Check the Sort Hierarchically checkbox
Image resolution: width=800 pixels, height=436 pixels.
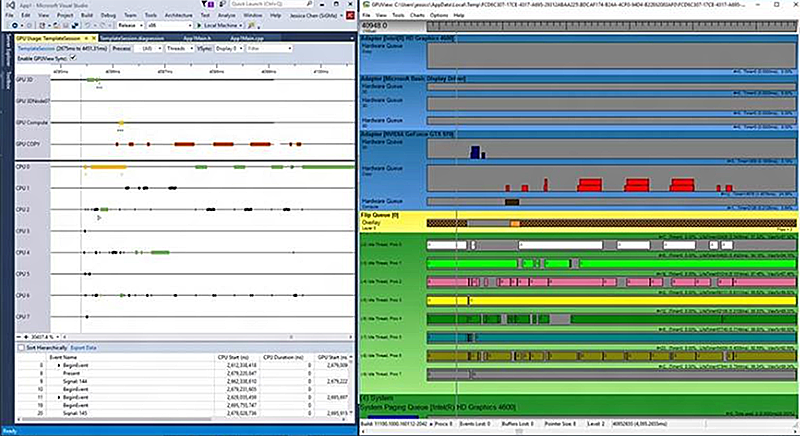22,347
